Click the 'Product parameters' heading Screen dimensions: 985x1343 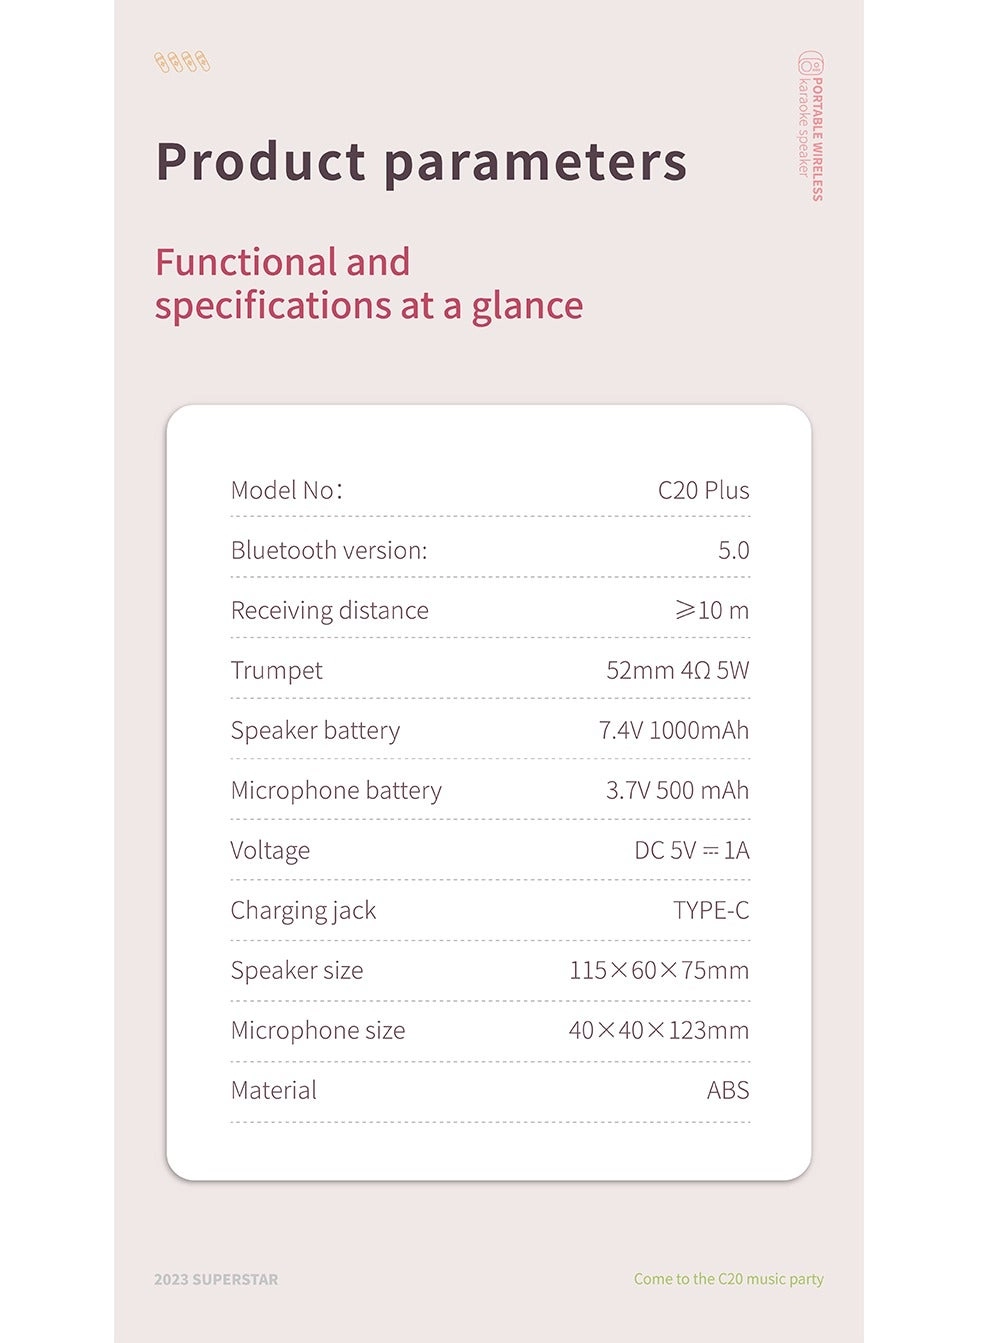[x=421, y=161]
